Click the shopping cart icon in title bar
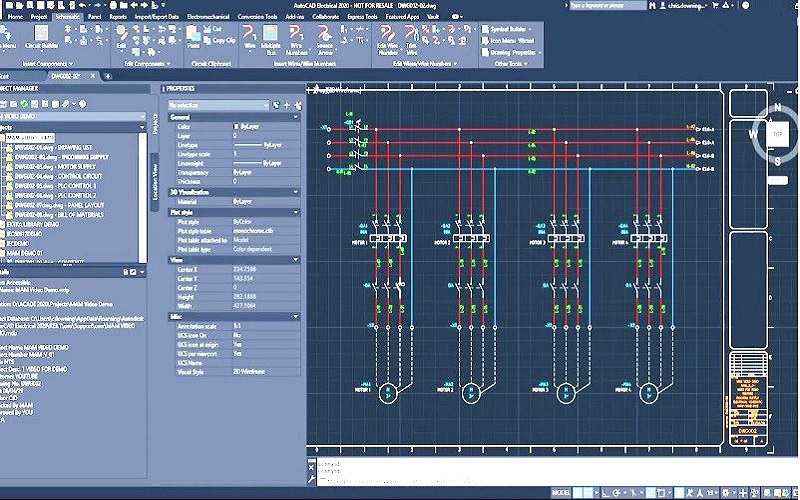This screenshot has height=500, width=800. 715,6
